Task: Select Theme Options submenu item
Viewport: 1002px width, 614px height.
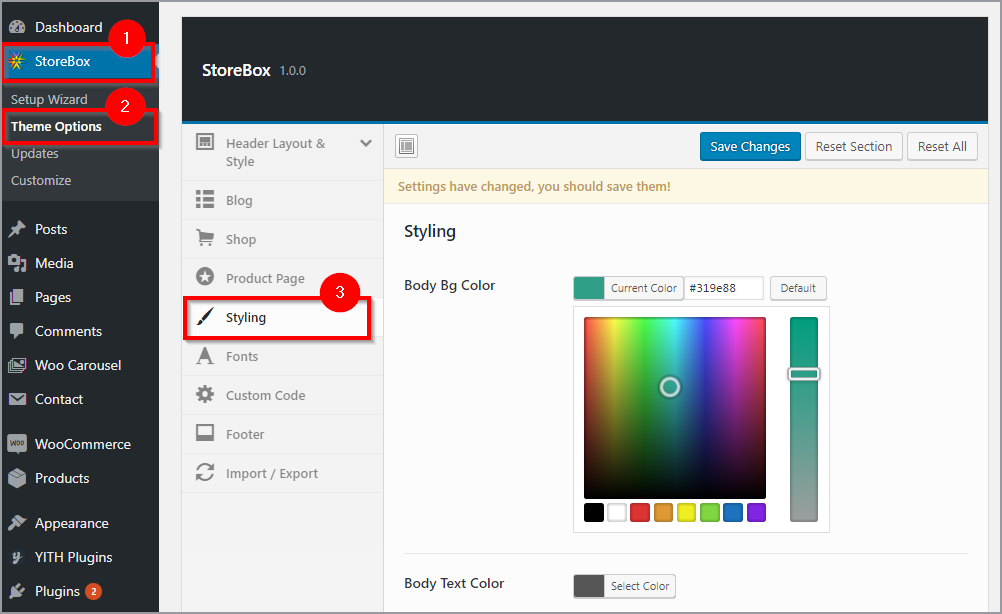Action: [x=56, y=127]
